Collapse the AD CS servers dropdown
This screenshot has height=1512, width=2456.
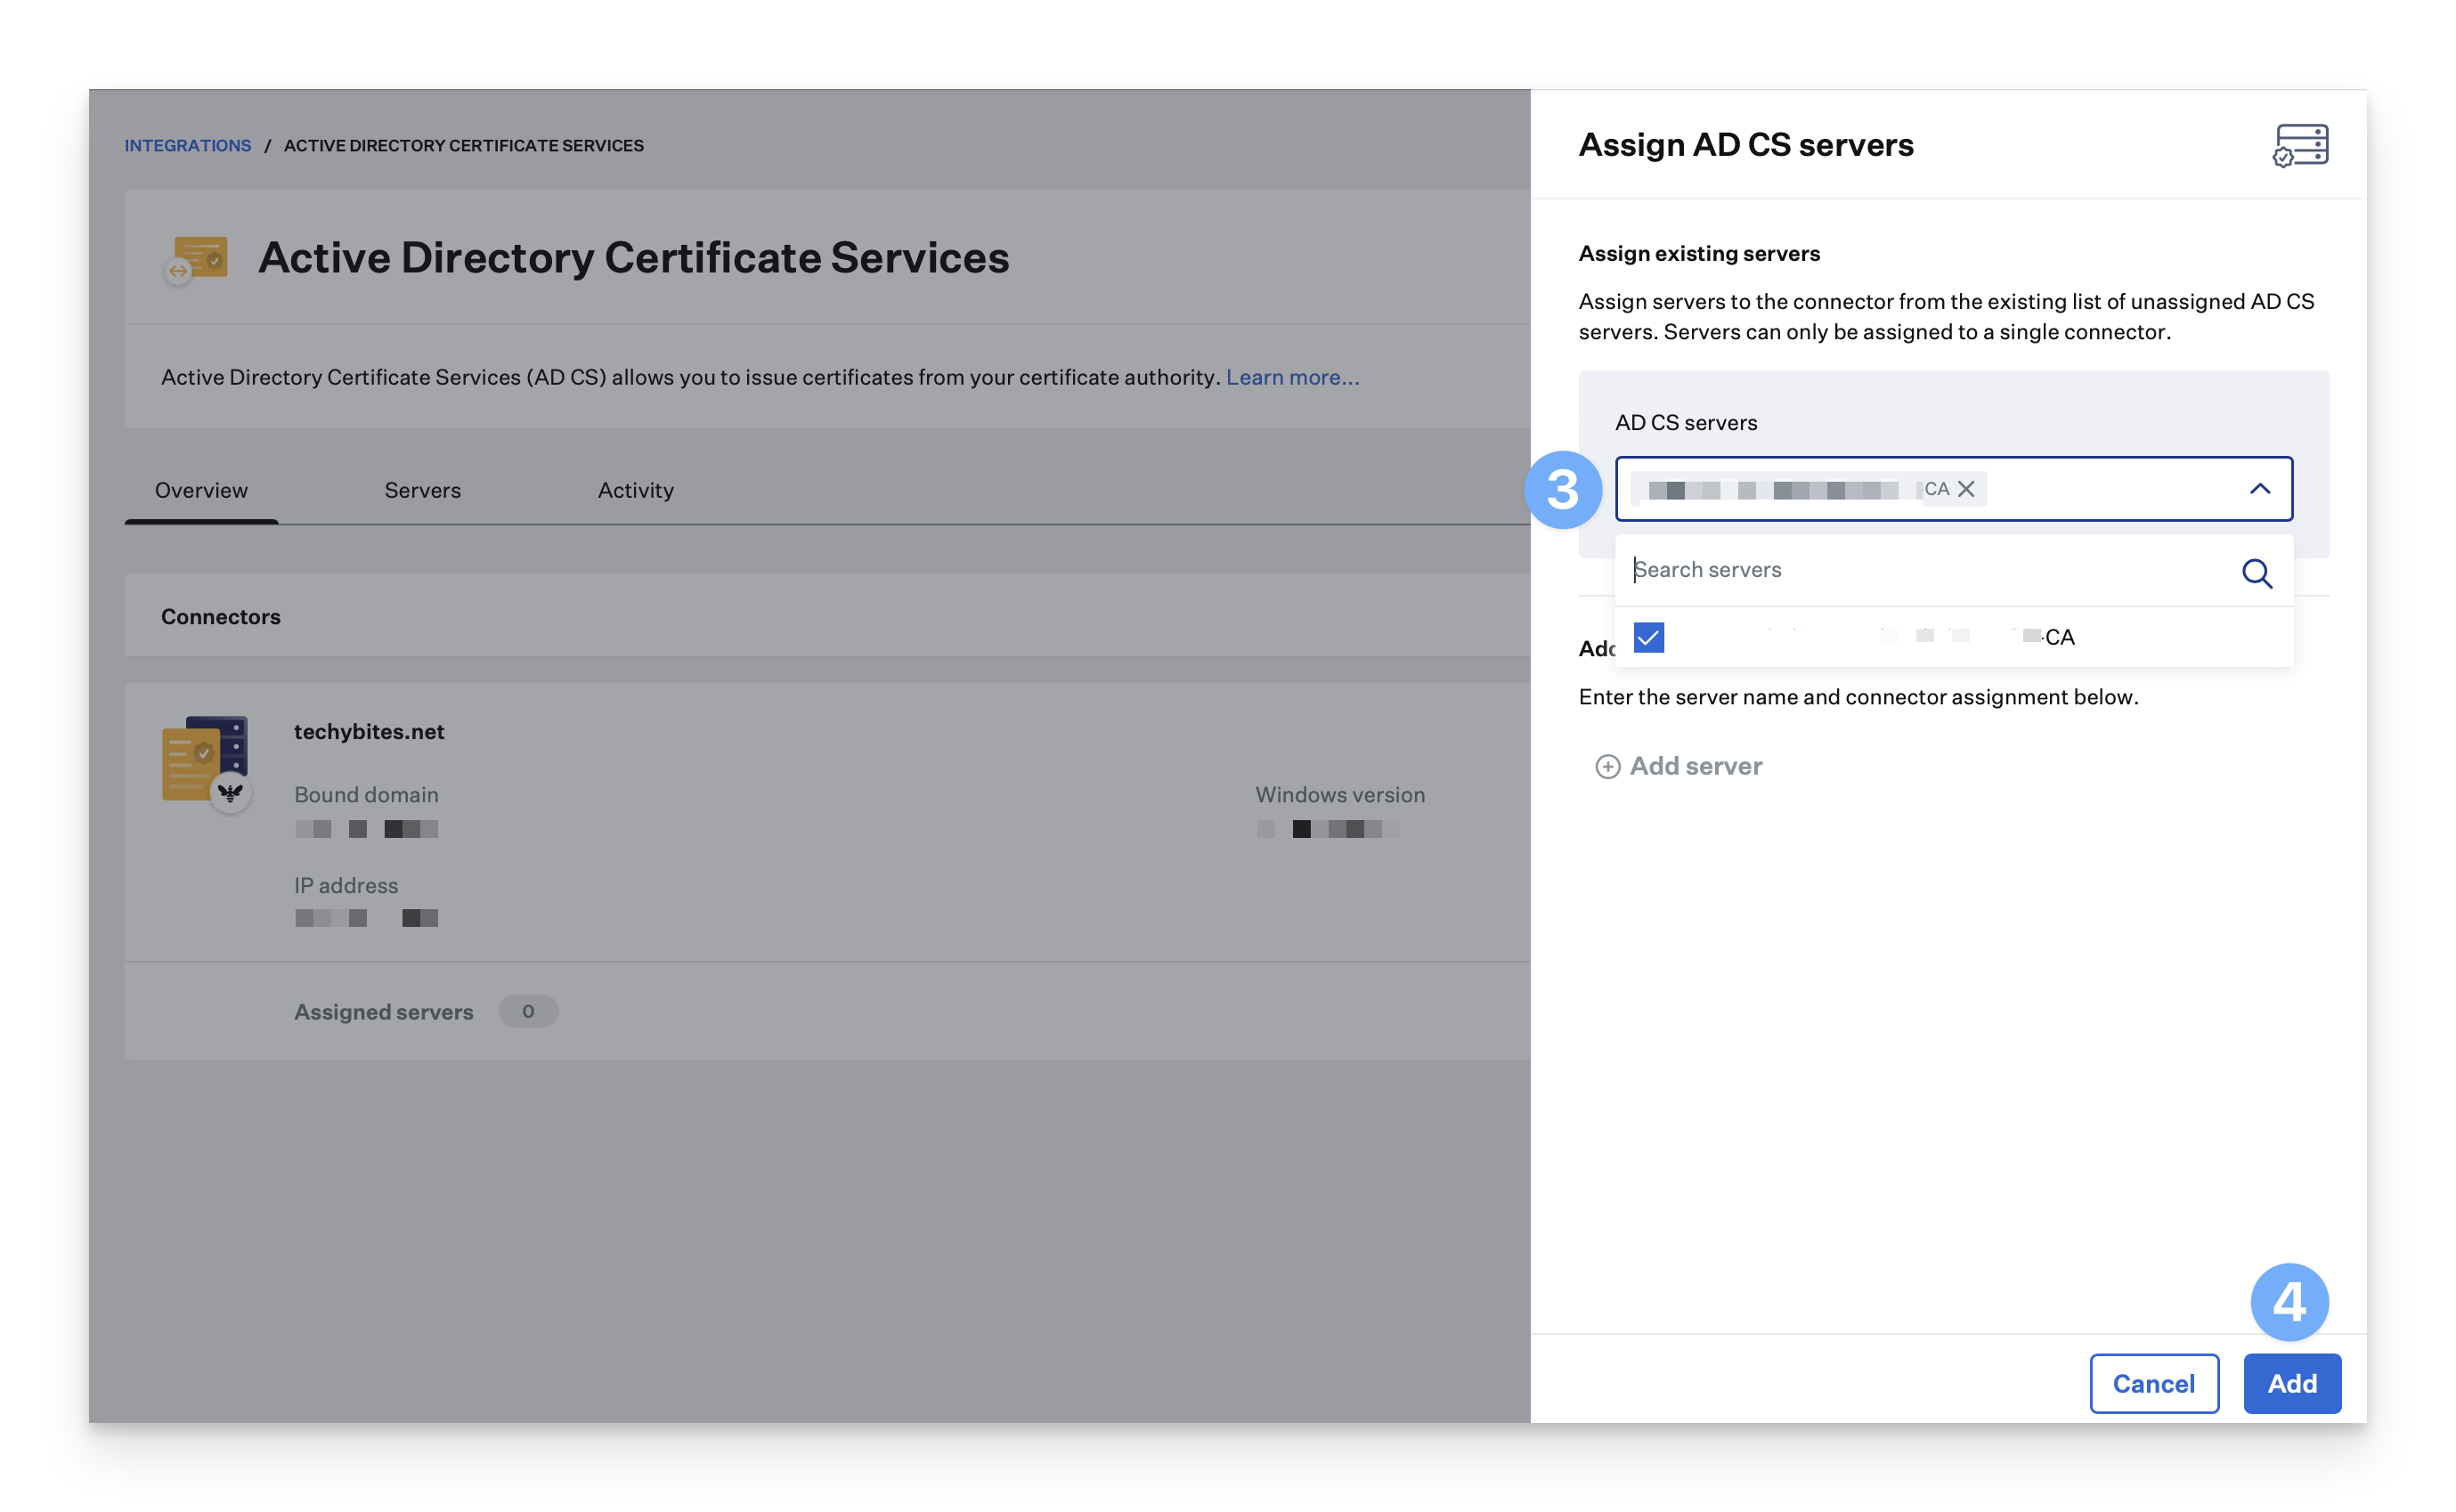tap(2259, 489)
